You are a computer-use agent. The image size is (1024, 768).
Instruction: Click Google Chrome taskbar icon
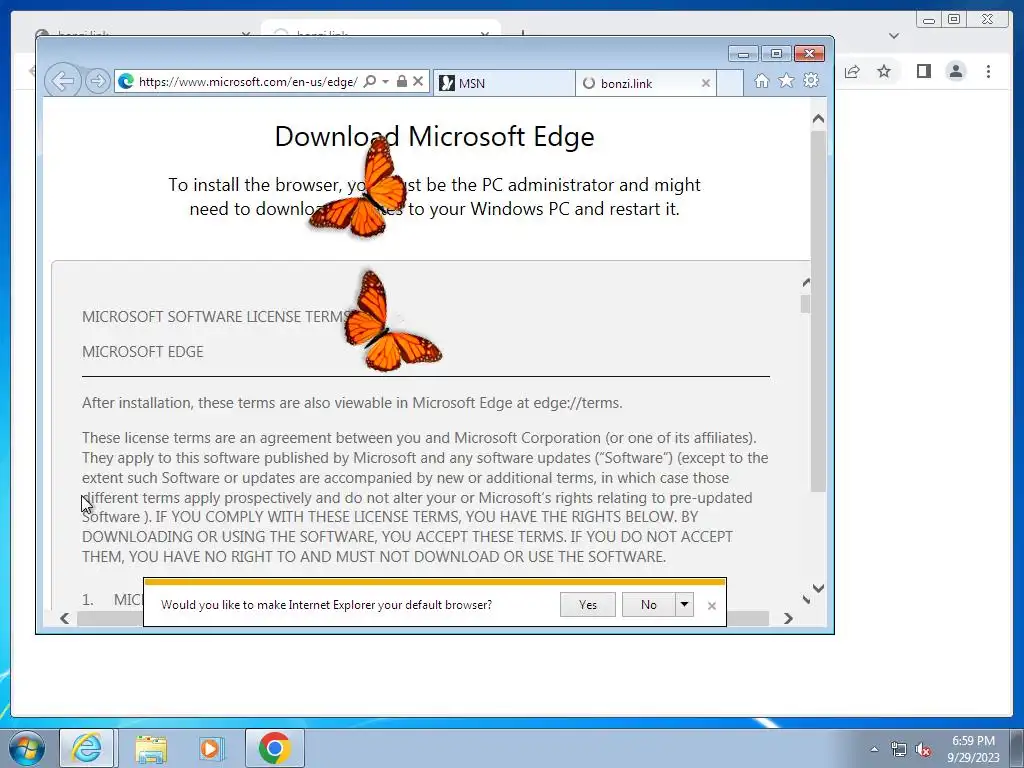[274, 748]
